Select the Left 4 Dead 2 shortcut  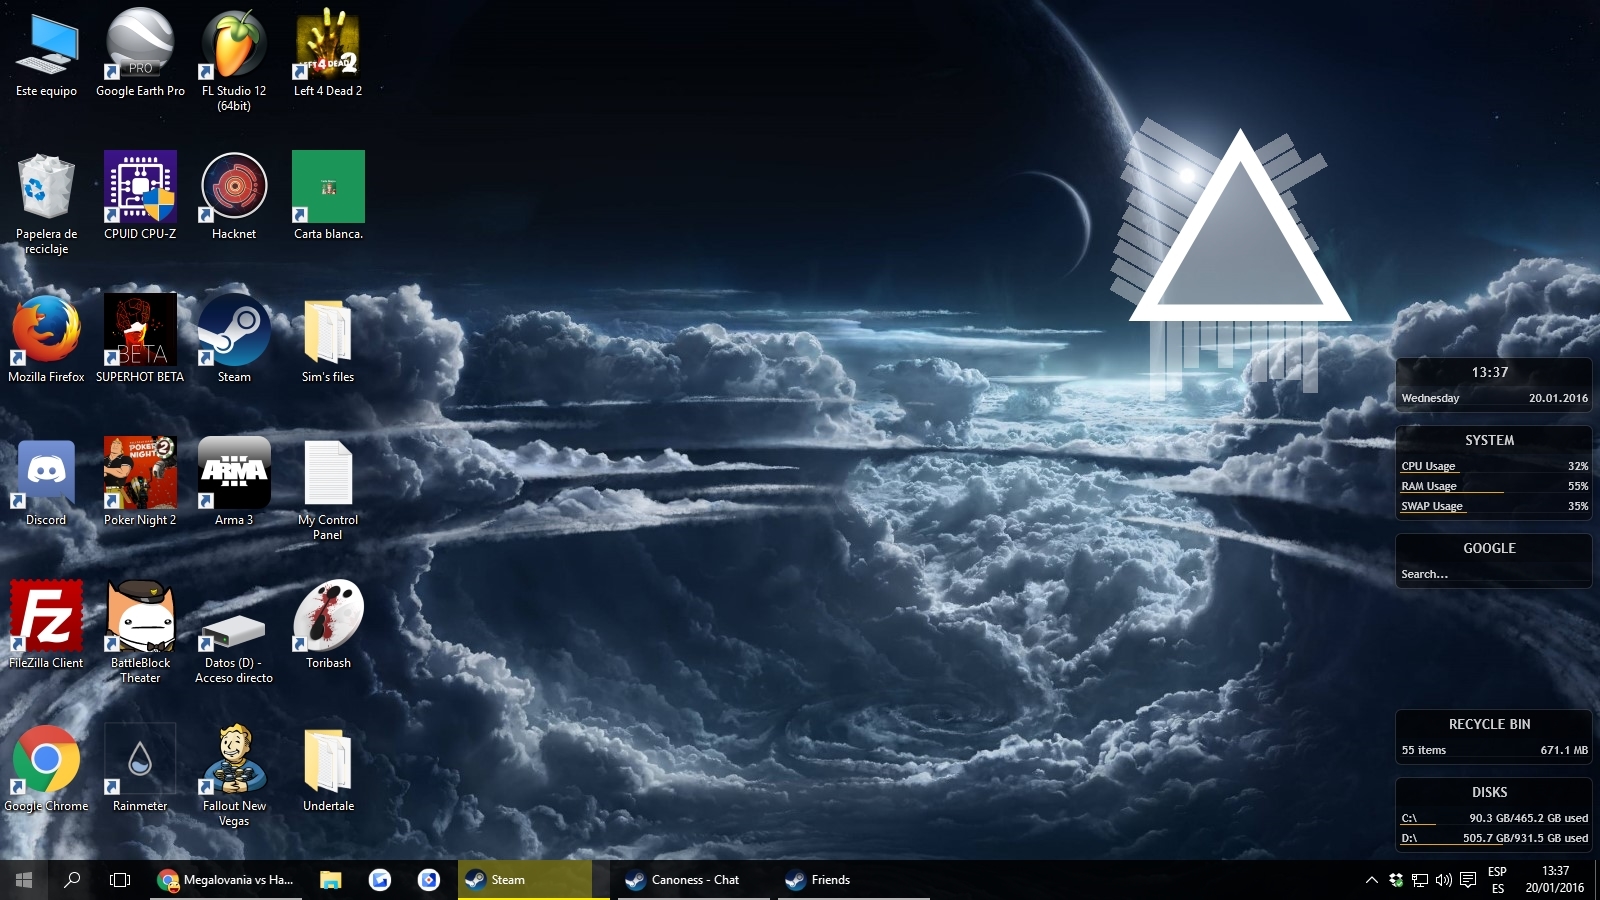coord(328,54)
